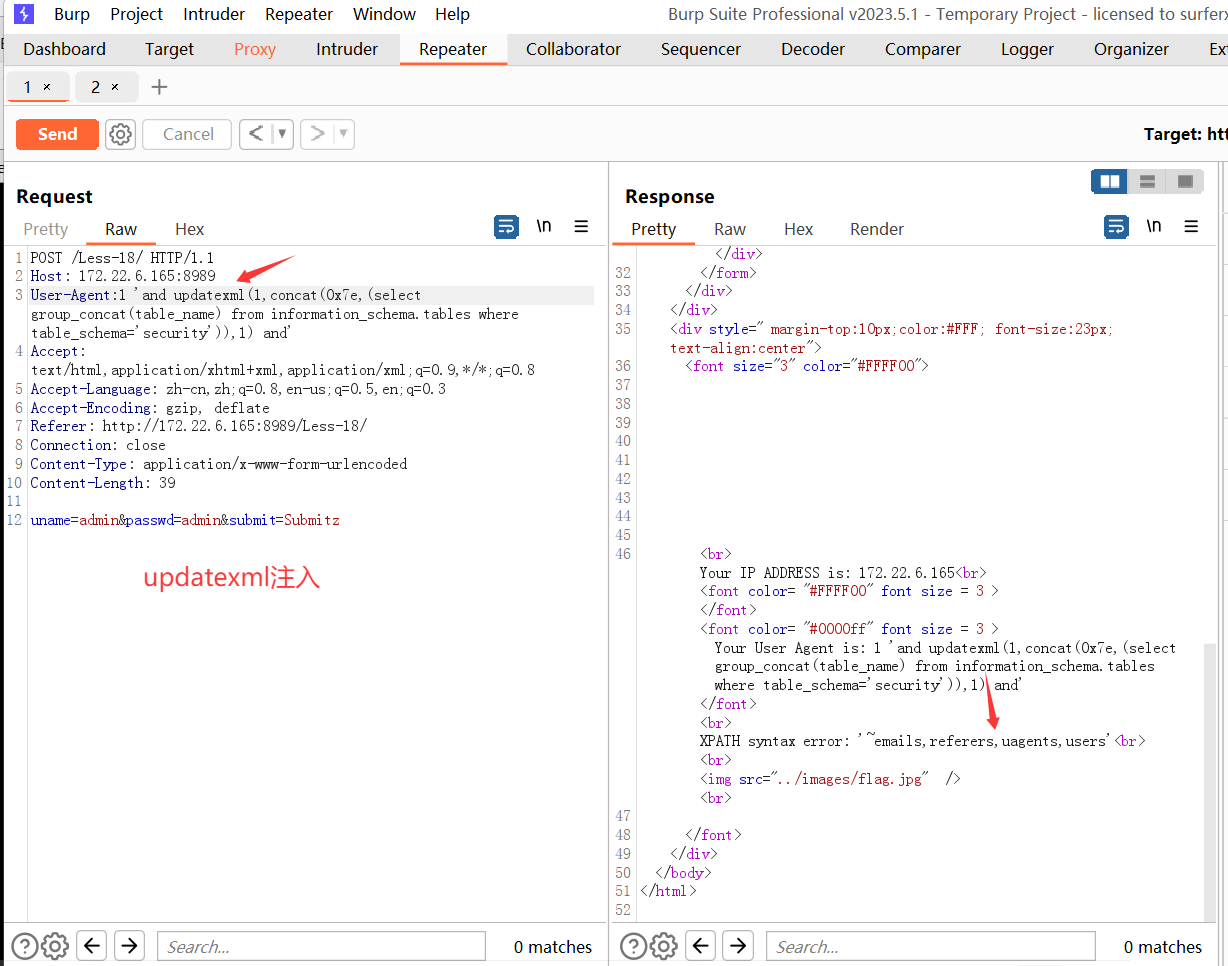Image resolution: width=1228 pixels, height=966 pixels.
Task: Switch to the Logger tab
Action: (1027, 49)
